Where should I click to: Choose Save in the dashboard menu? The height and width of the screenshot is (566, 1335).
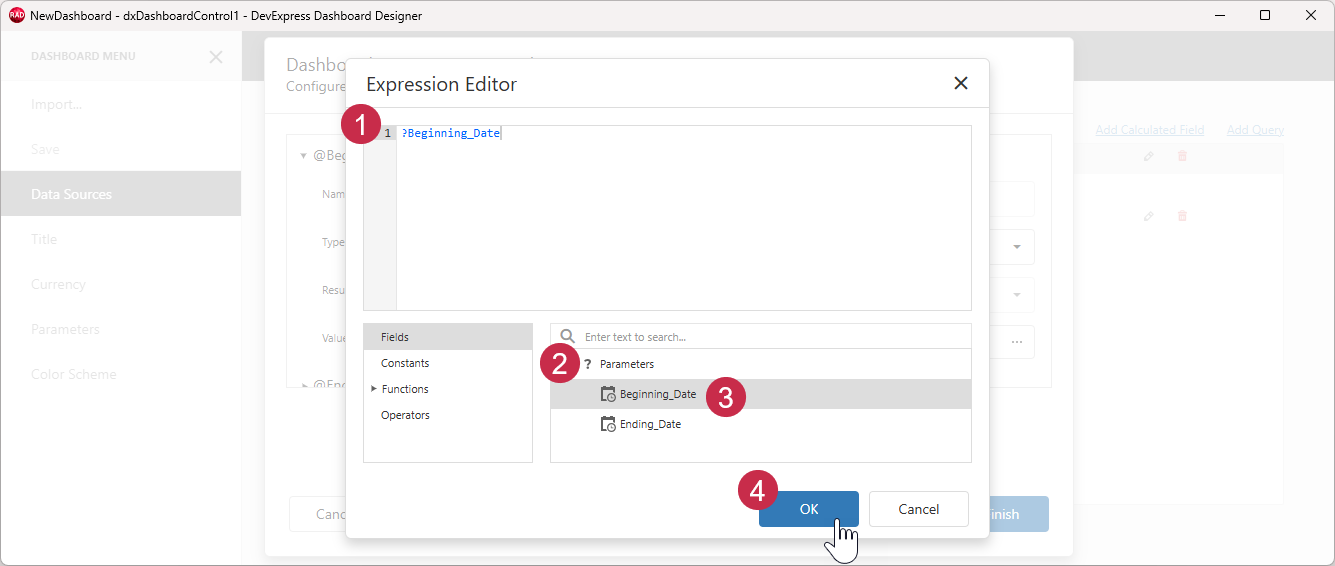coord(120,149)
